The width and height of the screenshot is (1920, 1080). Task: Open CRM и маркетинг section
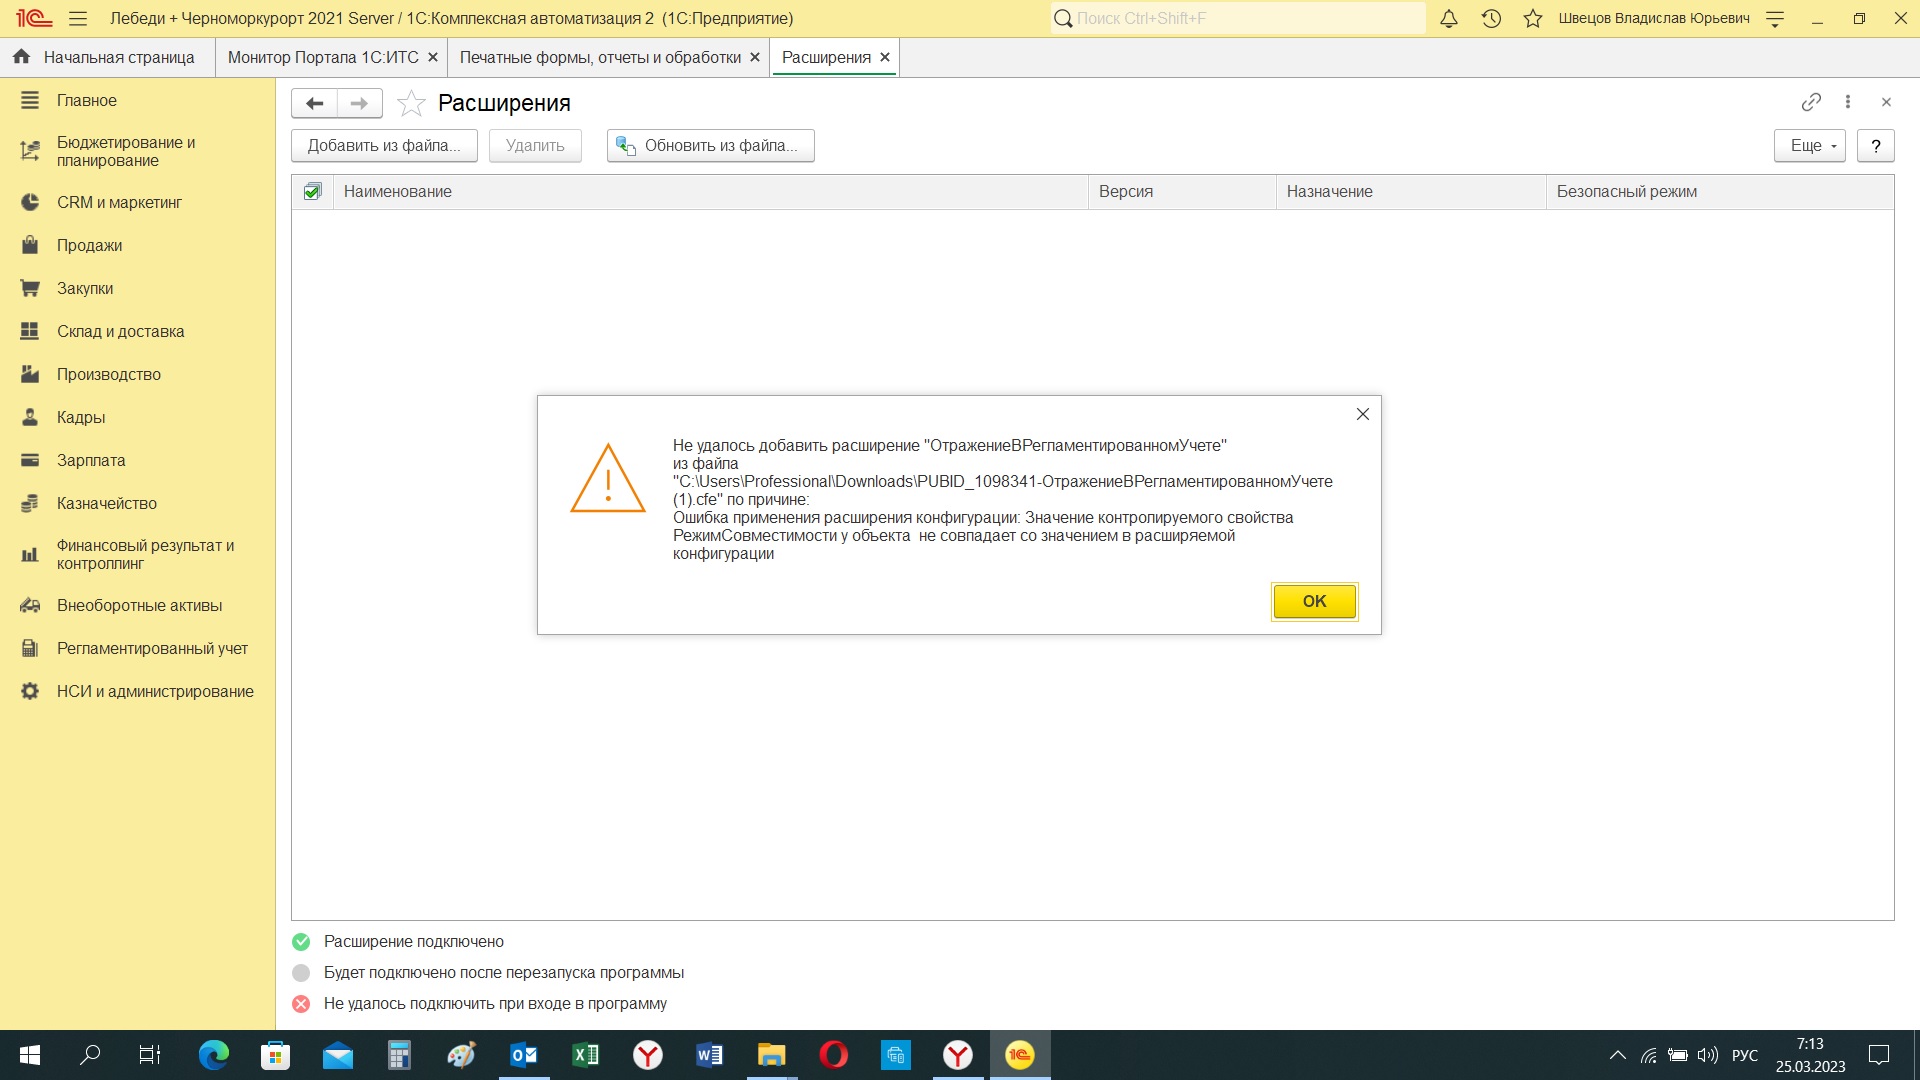click(x=137, y=202)
